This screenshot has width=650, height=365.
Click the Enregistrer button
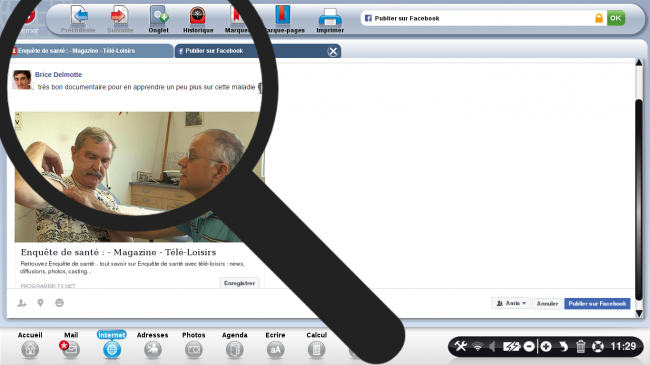pos(239,283)
